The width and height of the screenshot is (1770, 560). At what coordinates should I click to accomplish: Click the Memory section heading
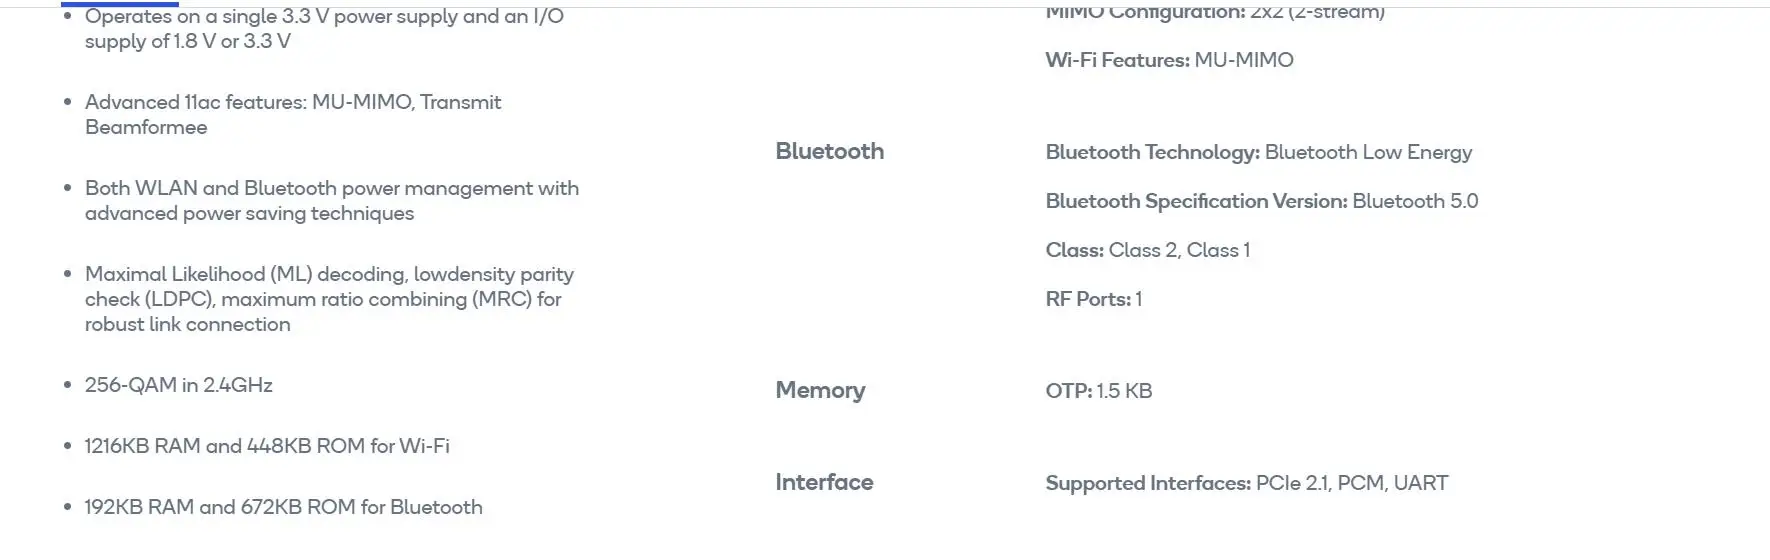(x=820, y=390)
